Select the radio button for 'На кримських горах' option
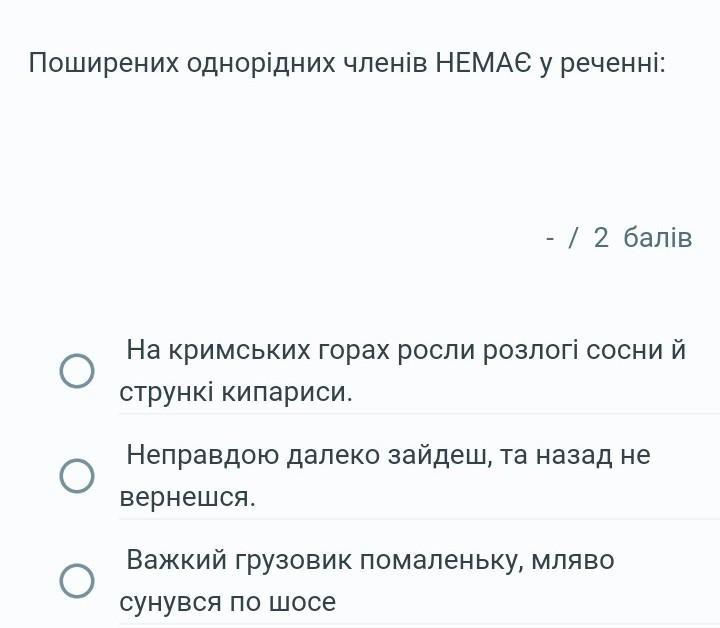 pos(77,371)
